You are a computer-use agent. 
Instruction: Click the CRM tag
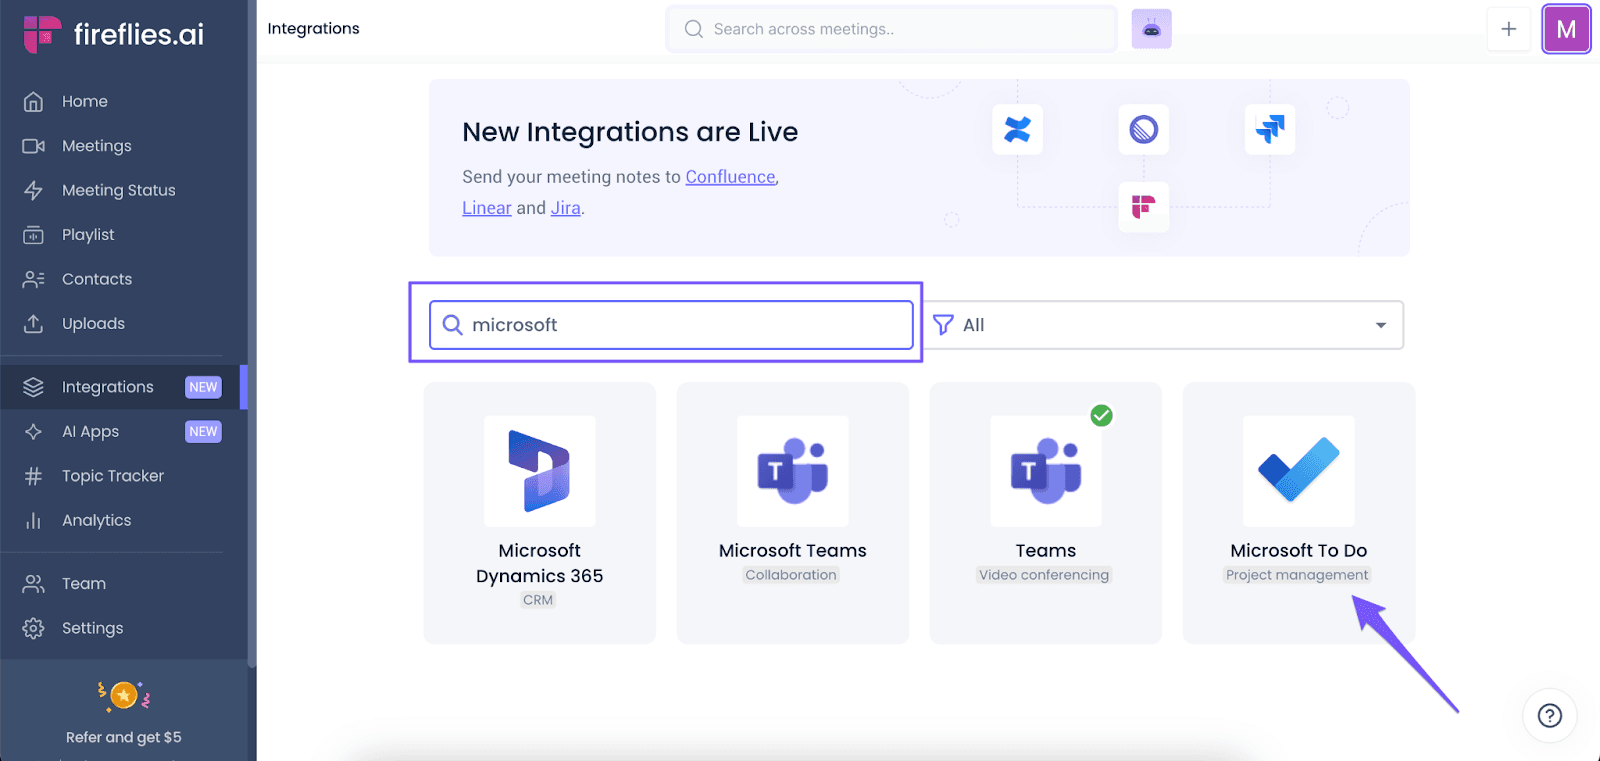(538, 600)
